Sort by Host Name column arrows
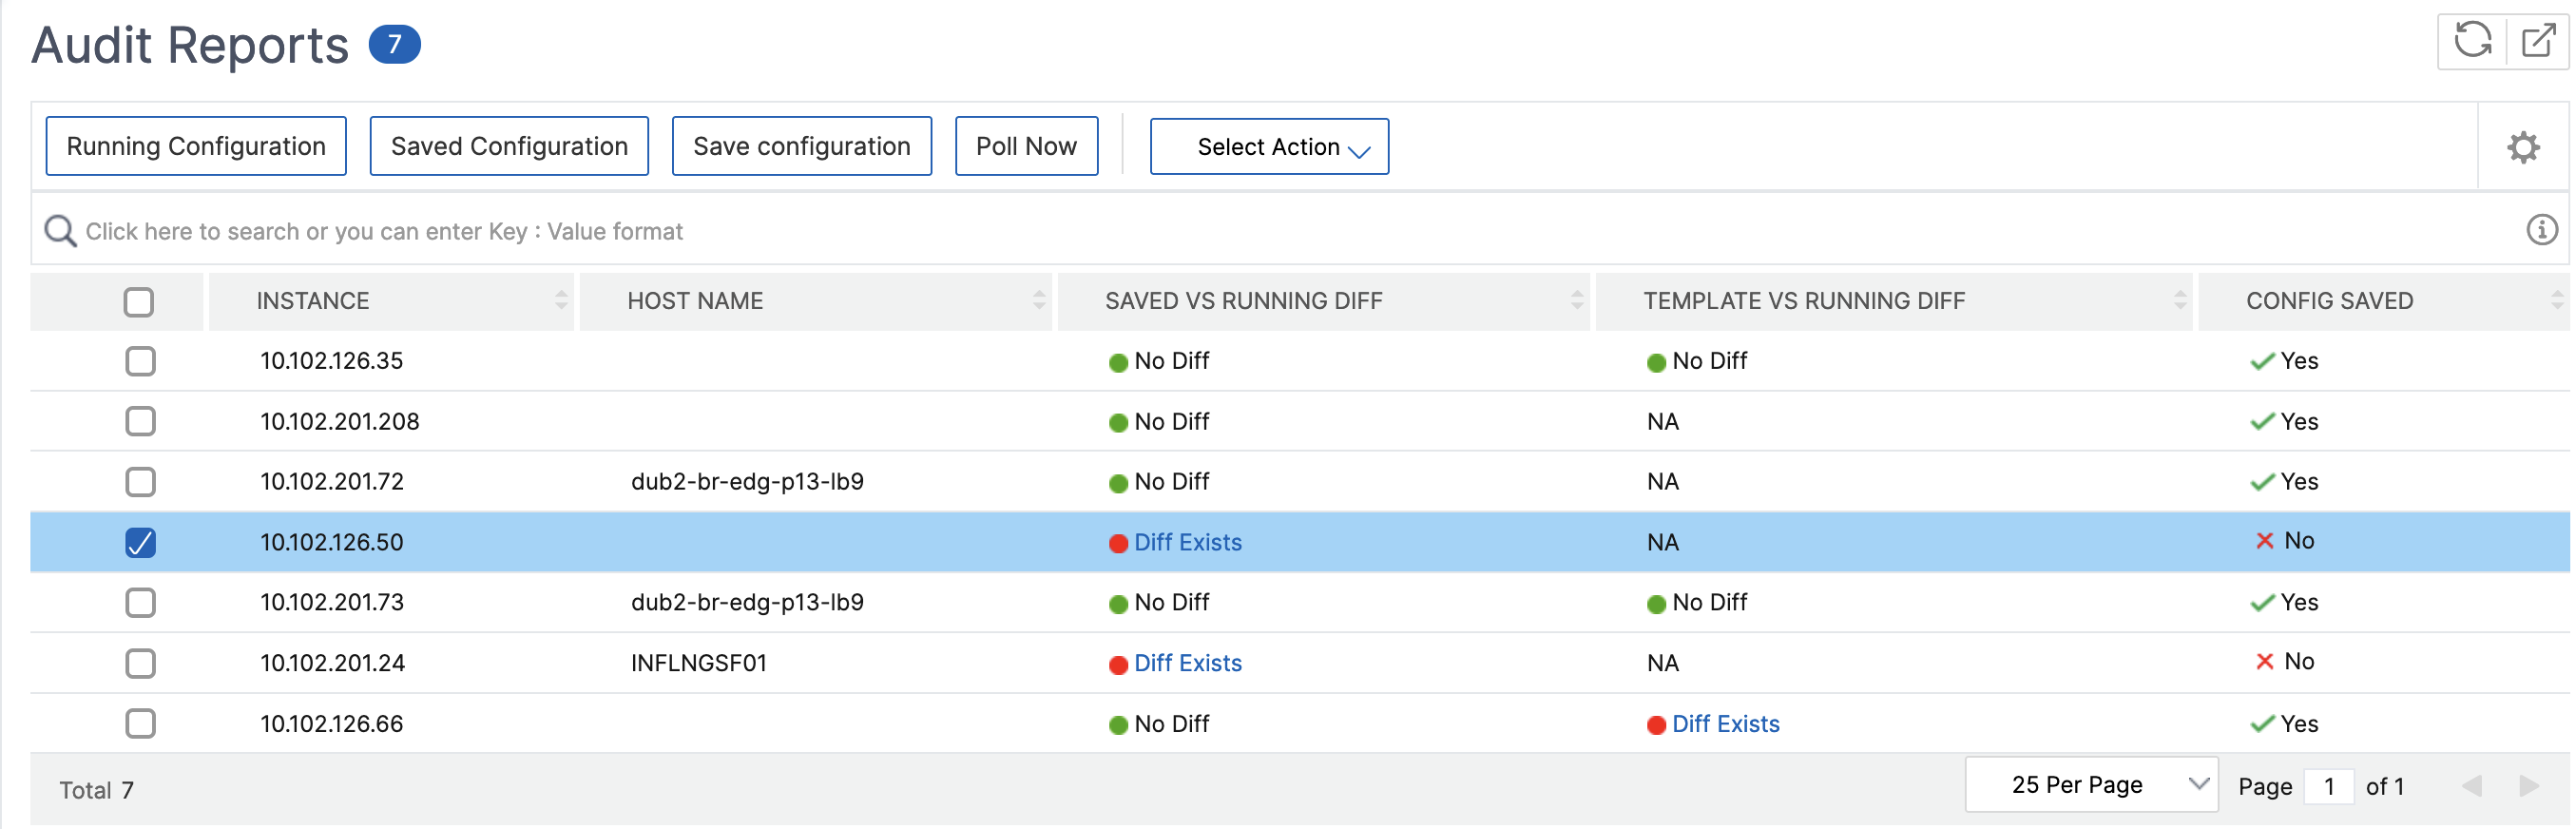Viewport: 2576px width, 829px height. point(1039,300)
